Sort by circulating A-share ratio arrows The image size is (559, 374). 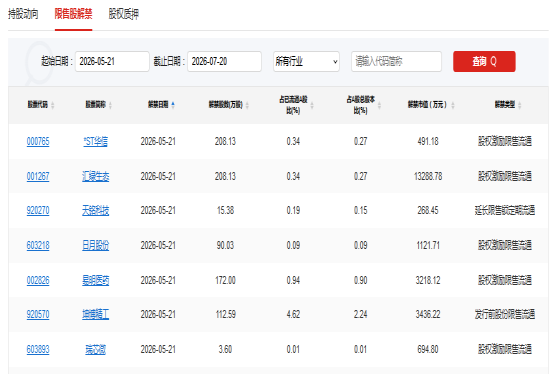pos(312,105)
